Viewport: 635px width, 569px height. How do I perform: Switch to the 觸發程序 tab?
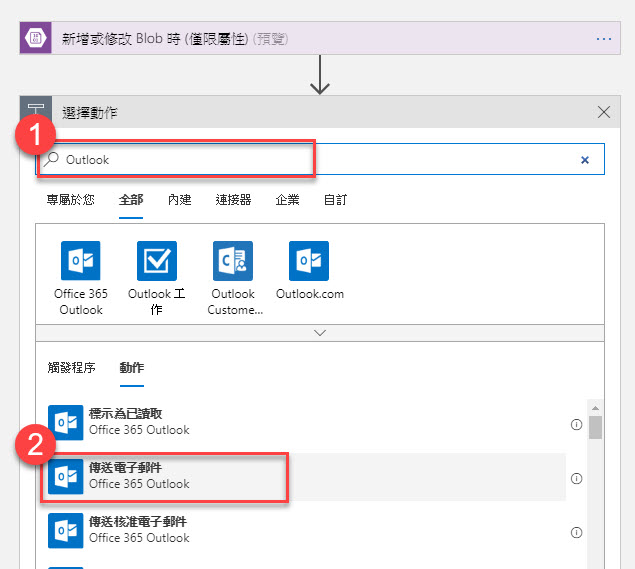[71, 368]
